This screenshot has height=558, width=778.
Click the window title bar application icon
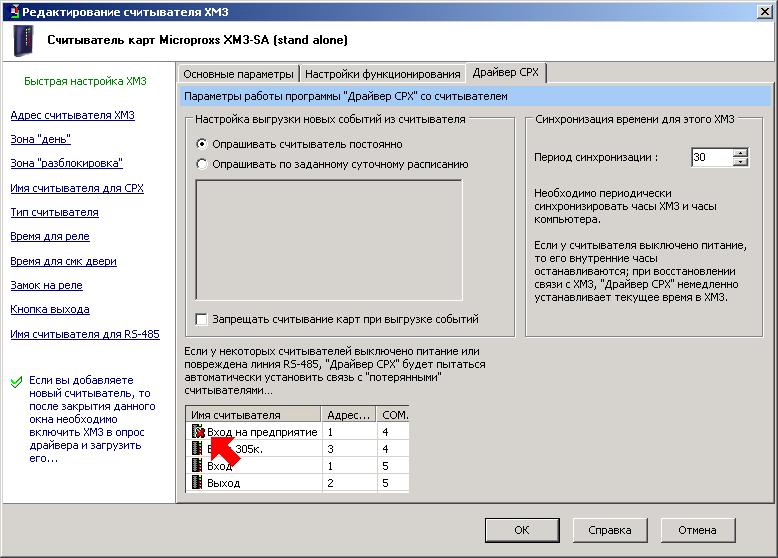(x=11, y=9)
